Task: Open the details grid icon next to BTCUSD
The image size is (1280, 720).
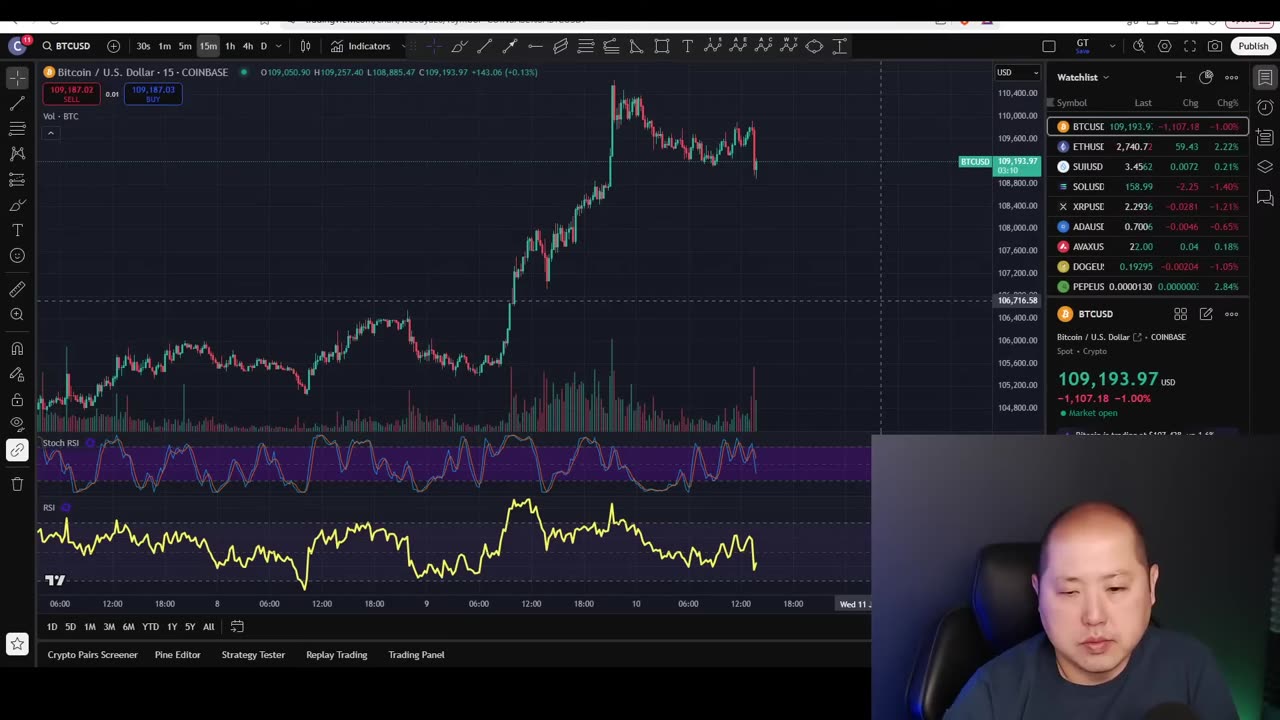Action: point(1180,314)
